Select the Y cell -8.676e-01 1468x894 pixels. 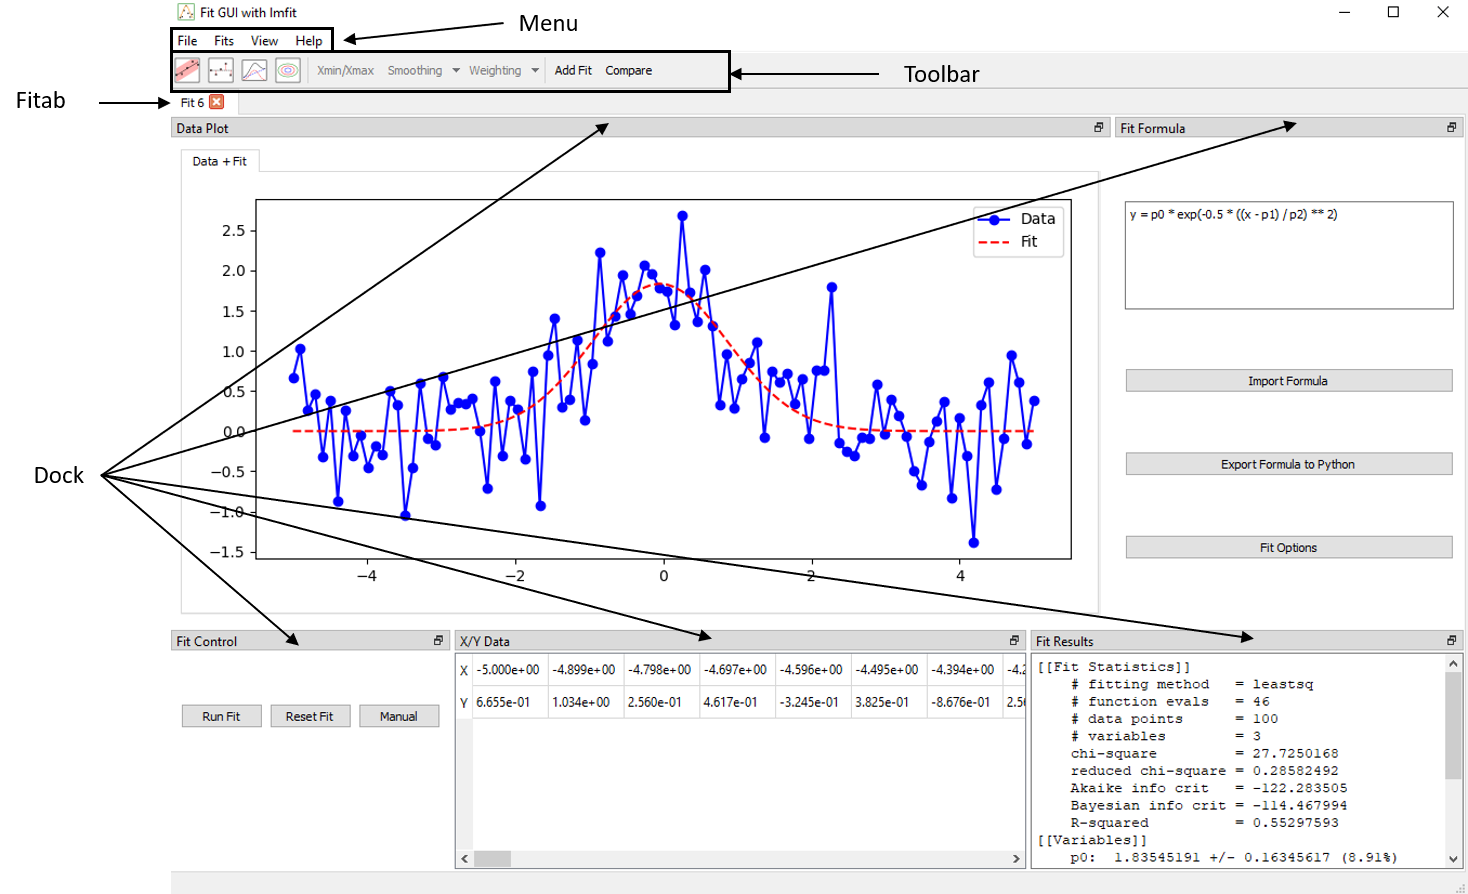coord(965,702)
